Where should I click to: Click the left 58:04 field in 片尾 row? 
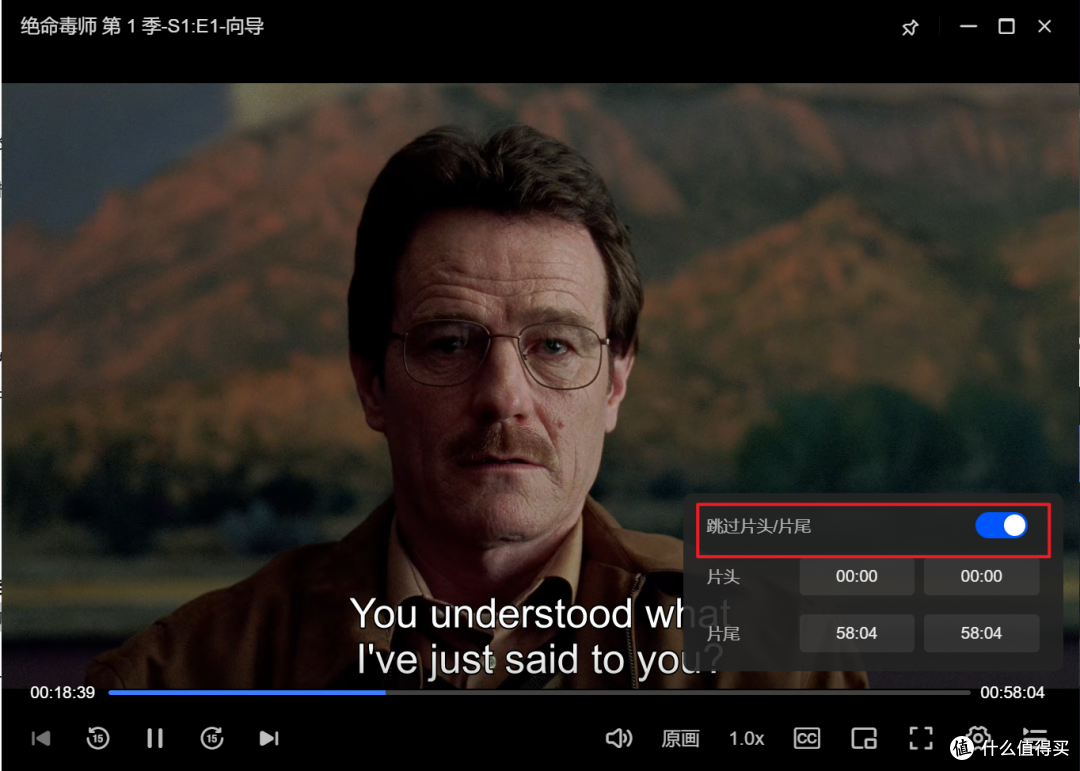click(857, 633)
